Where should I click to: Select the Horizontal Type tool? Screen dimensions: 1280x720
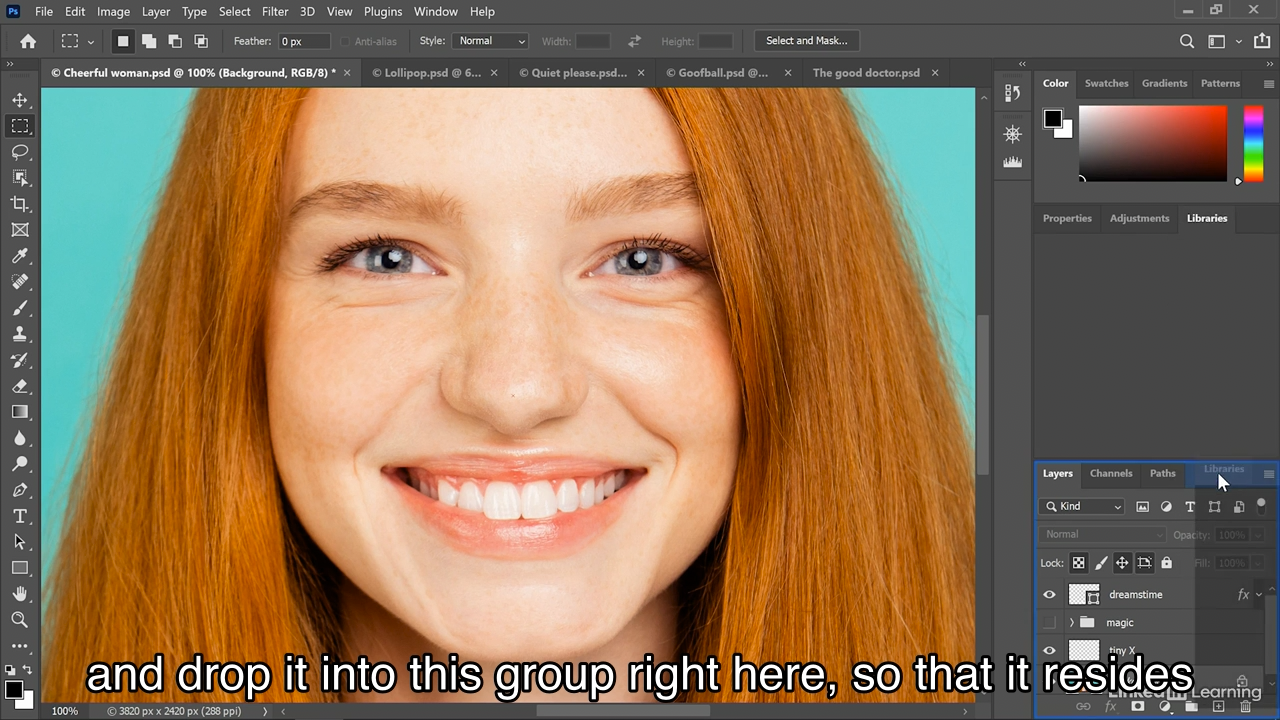(x=20, y=516)
